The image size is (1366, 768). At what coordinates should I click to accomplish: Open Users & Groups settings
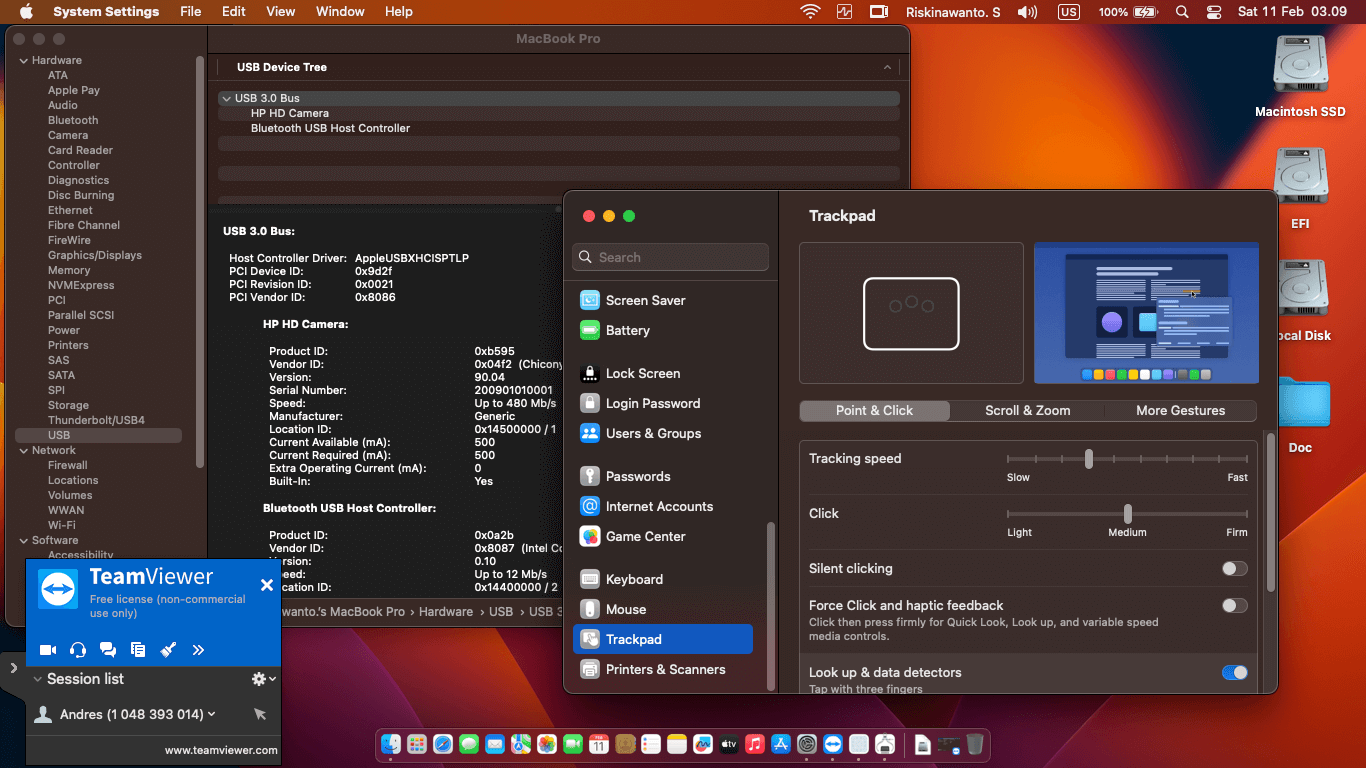(x=662, y=434)
